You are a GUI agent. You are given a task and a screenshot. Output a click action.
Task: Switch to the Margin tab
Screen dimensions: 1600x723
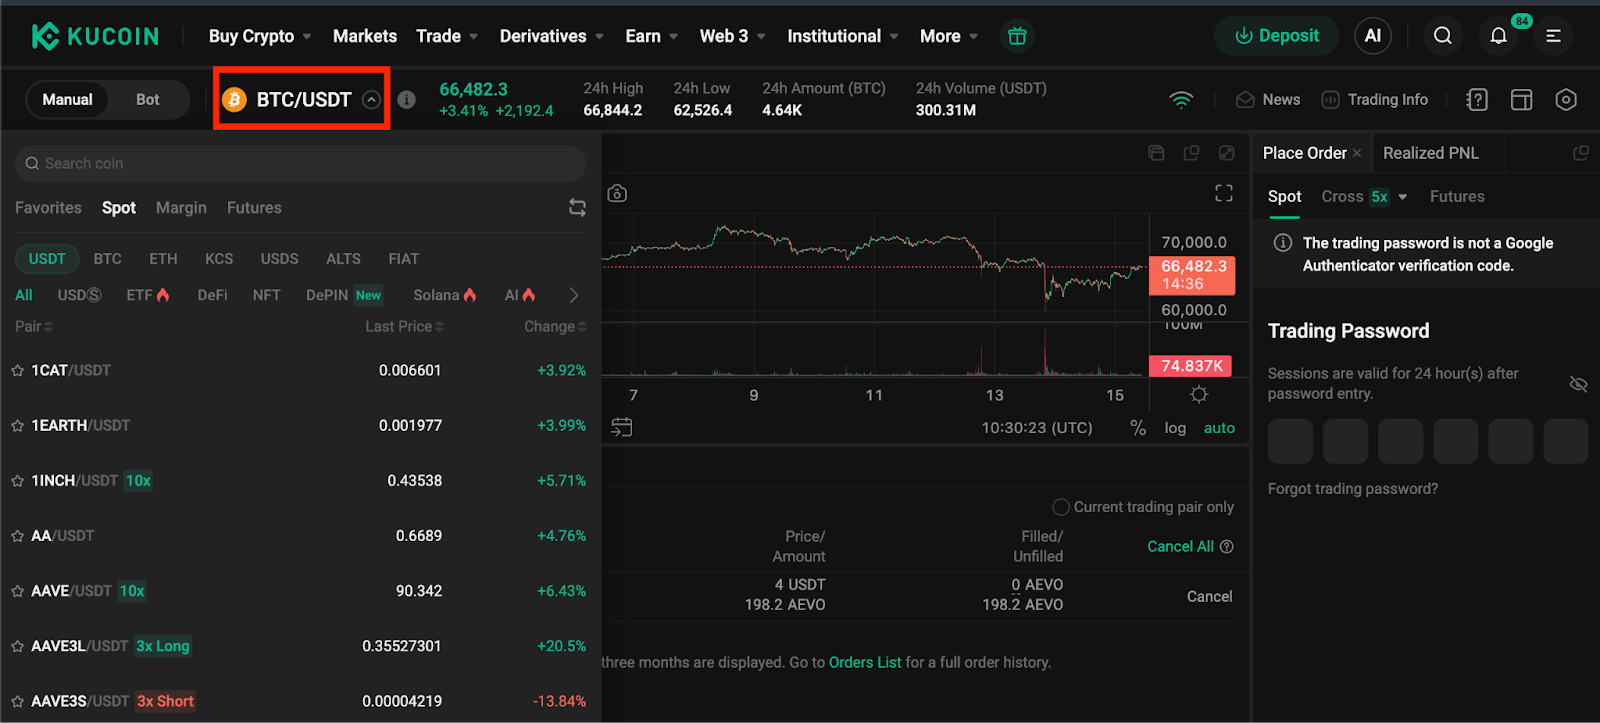point(181,208)
